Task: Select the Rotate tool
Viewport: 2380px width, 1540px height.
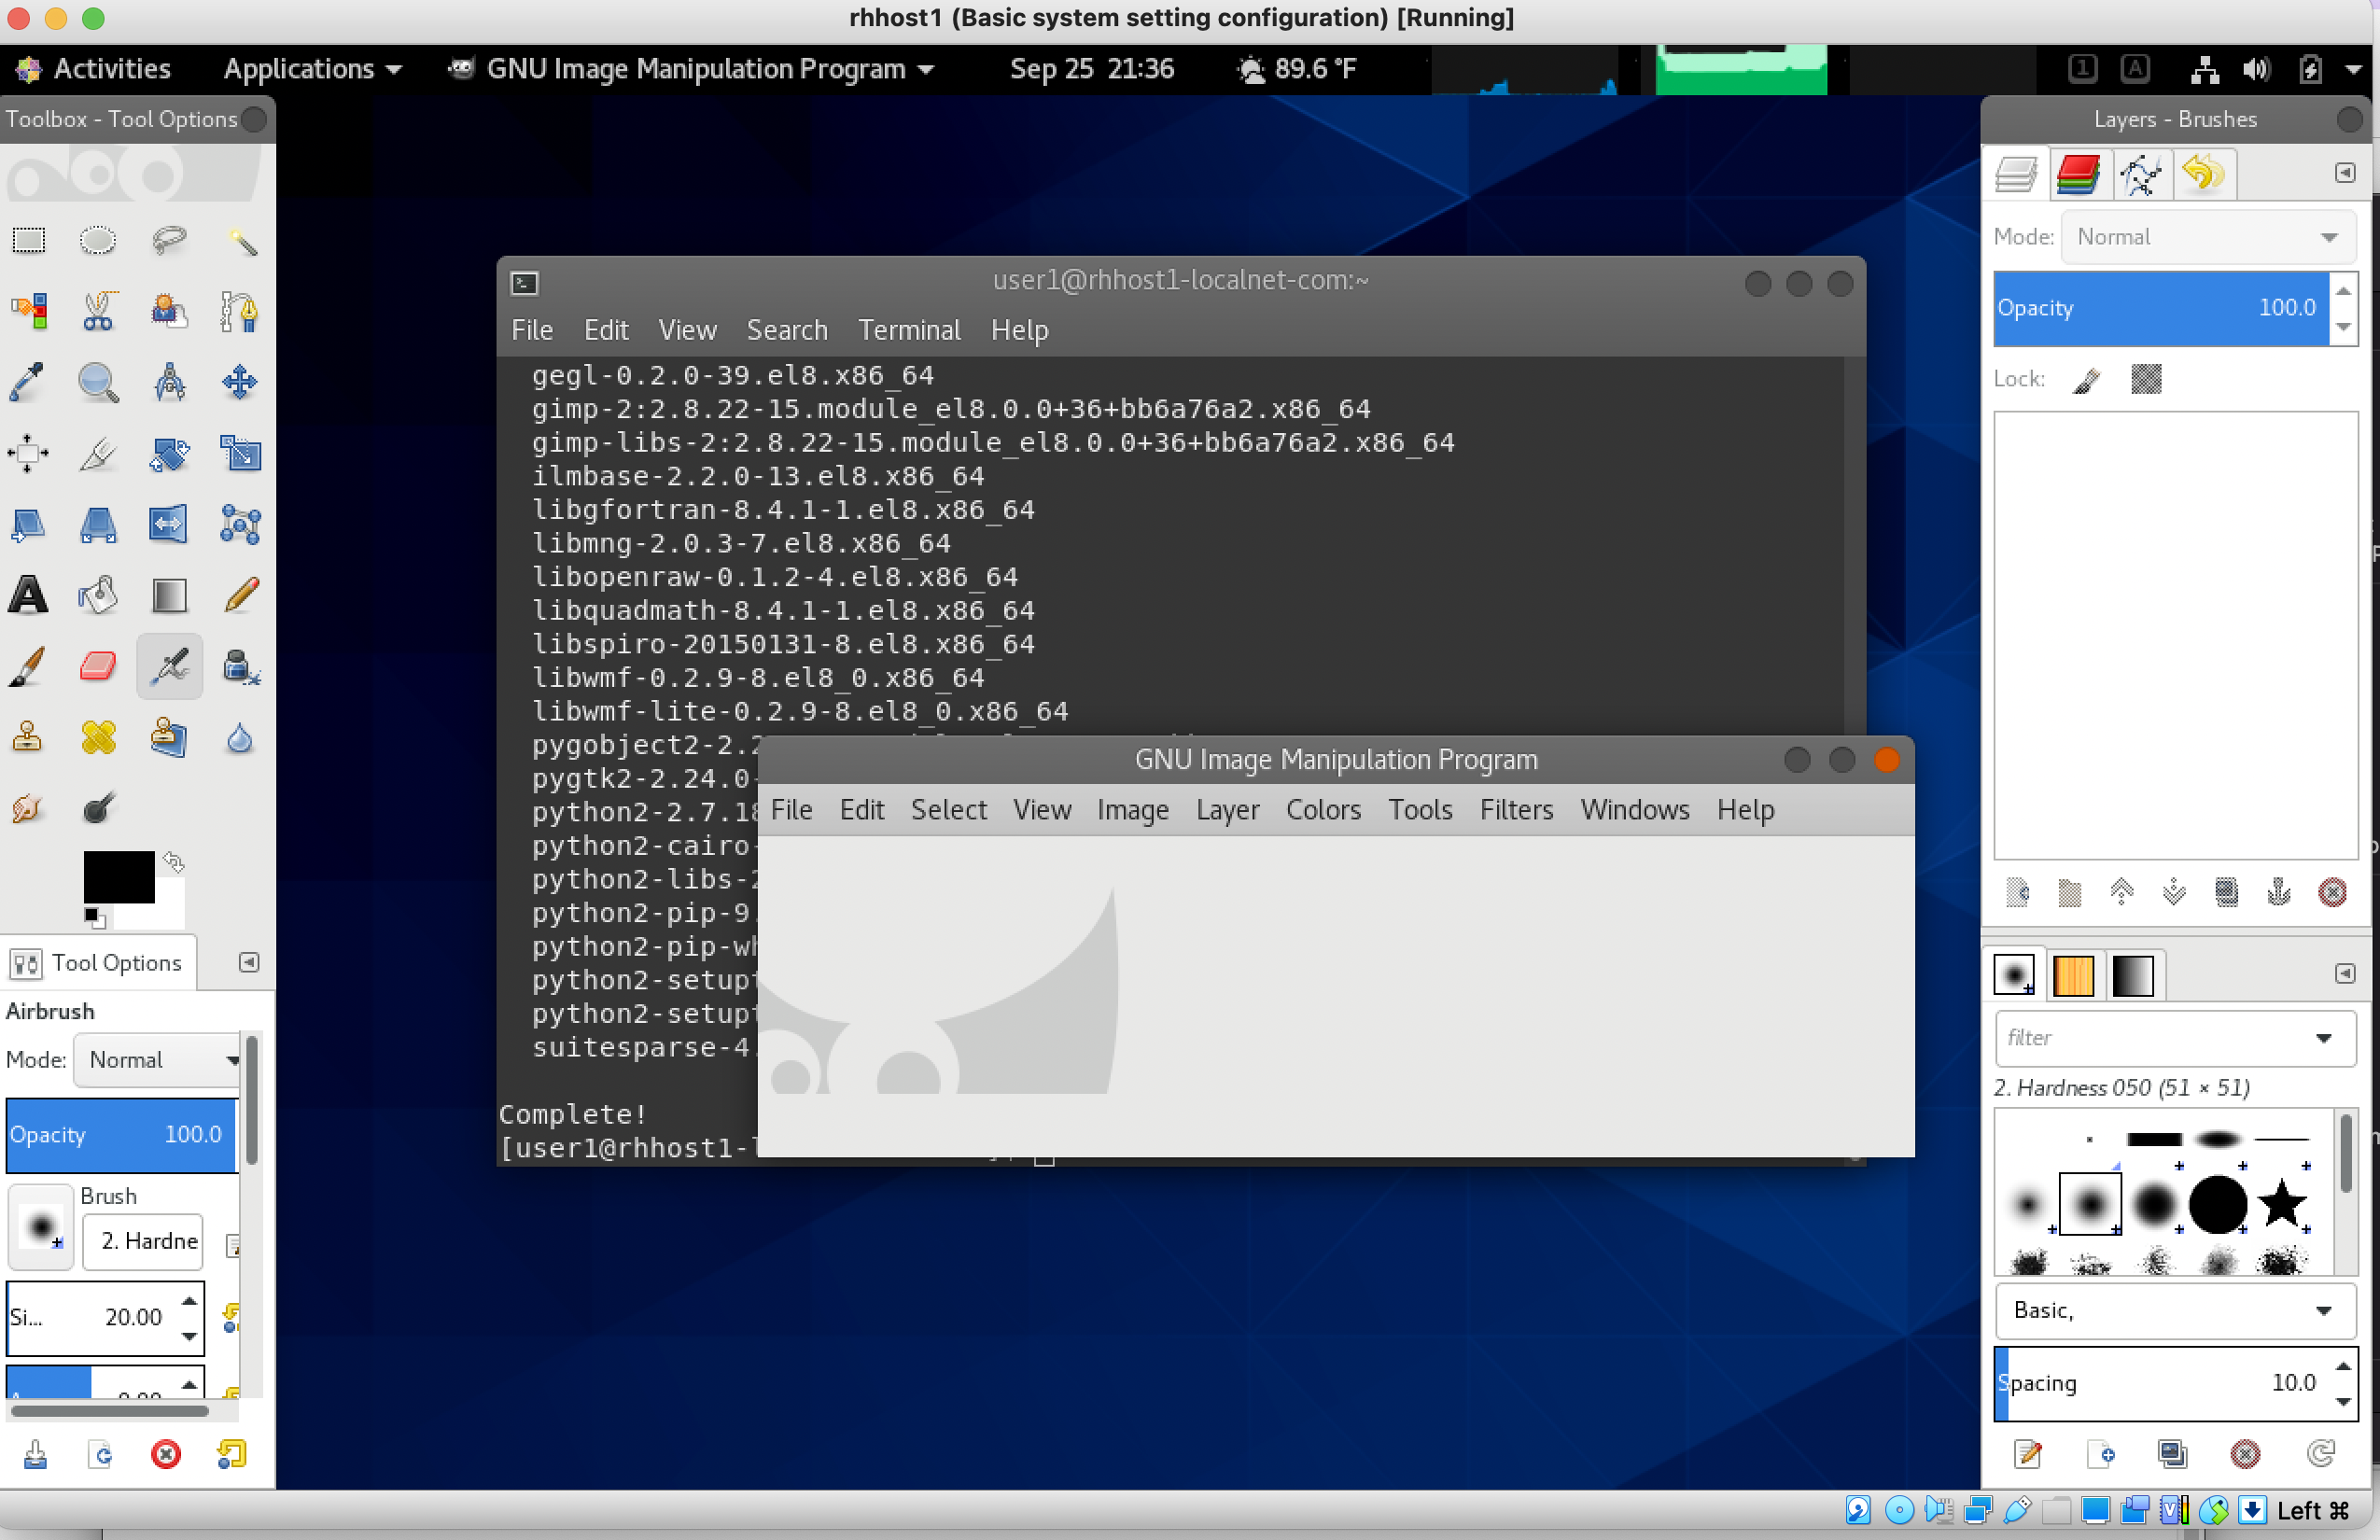Action: coord(169,453)
